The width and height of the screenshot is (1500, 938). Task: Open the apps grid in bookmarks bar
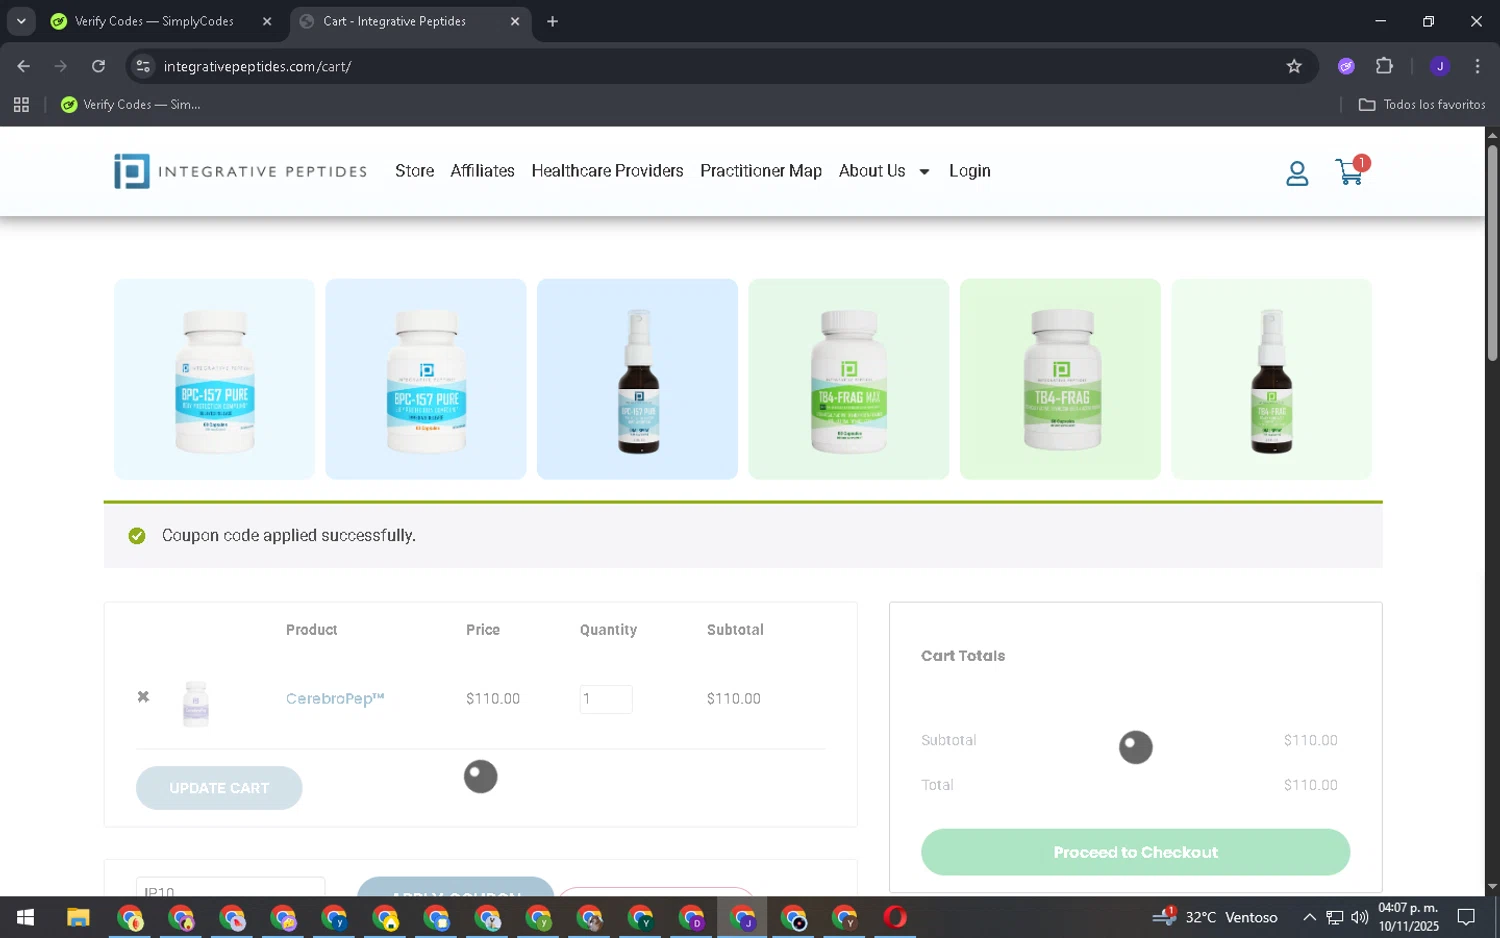click(21, 104)
